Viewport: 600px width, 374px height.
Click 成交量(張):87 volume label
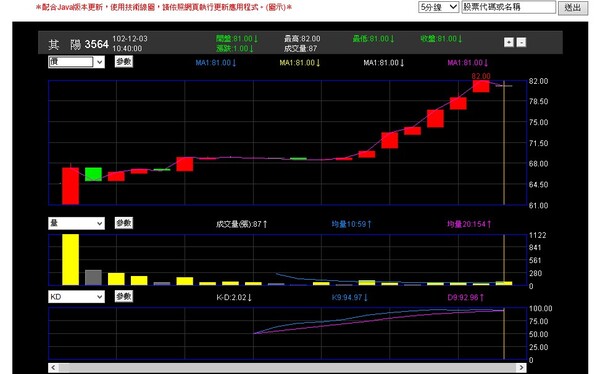[241, 224]
